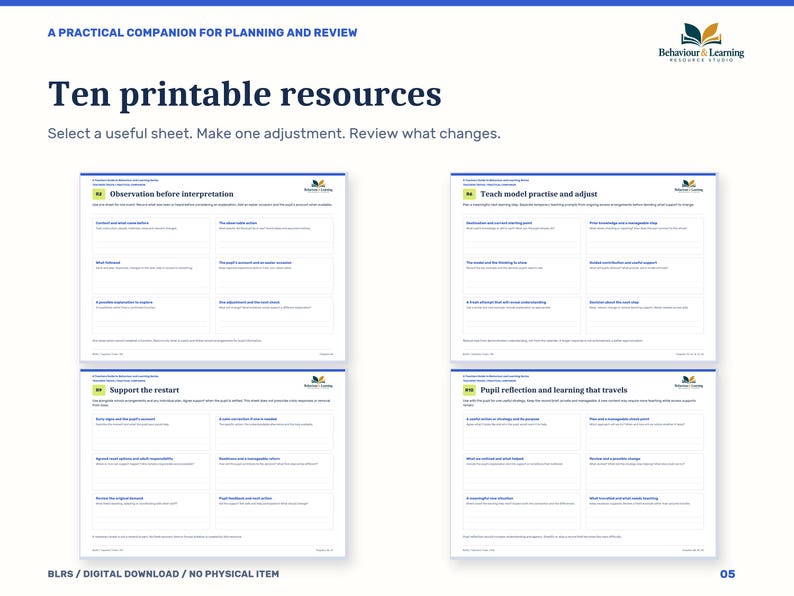
Task: Click the title 'Observation before interpretation'
Action: pos(172,194)
